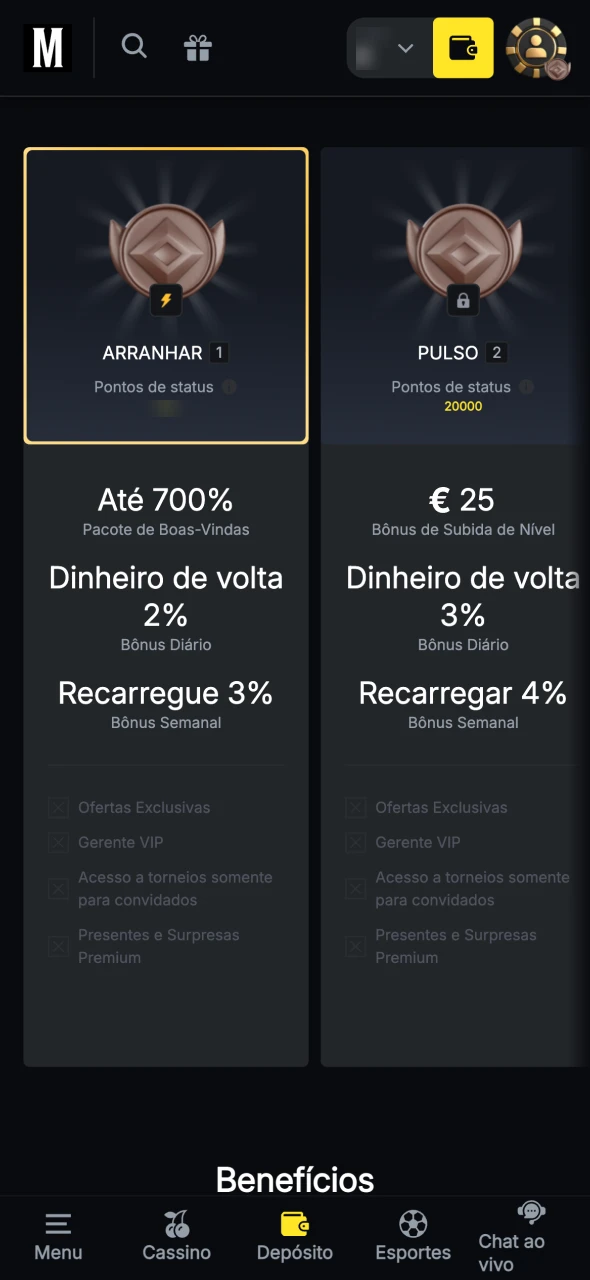This screenshot has width=590, height=1280.
Task: Open the yellow wallet deposit icon
Action: 463,47
